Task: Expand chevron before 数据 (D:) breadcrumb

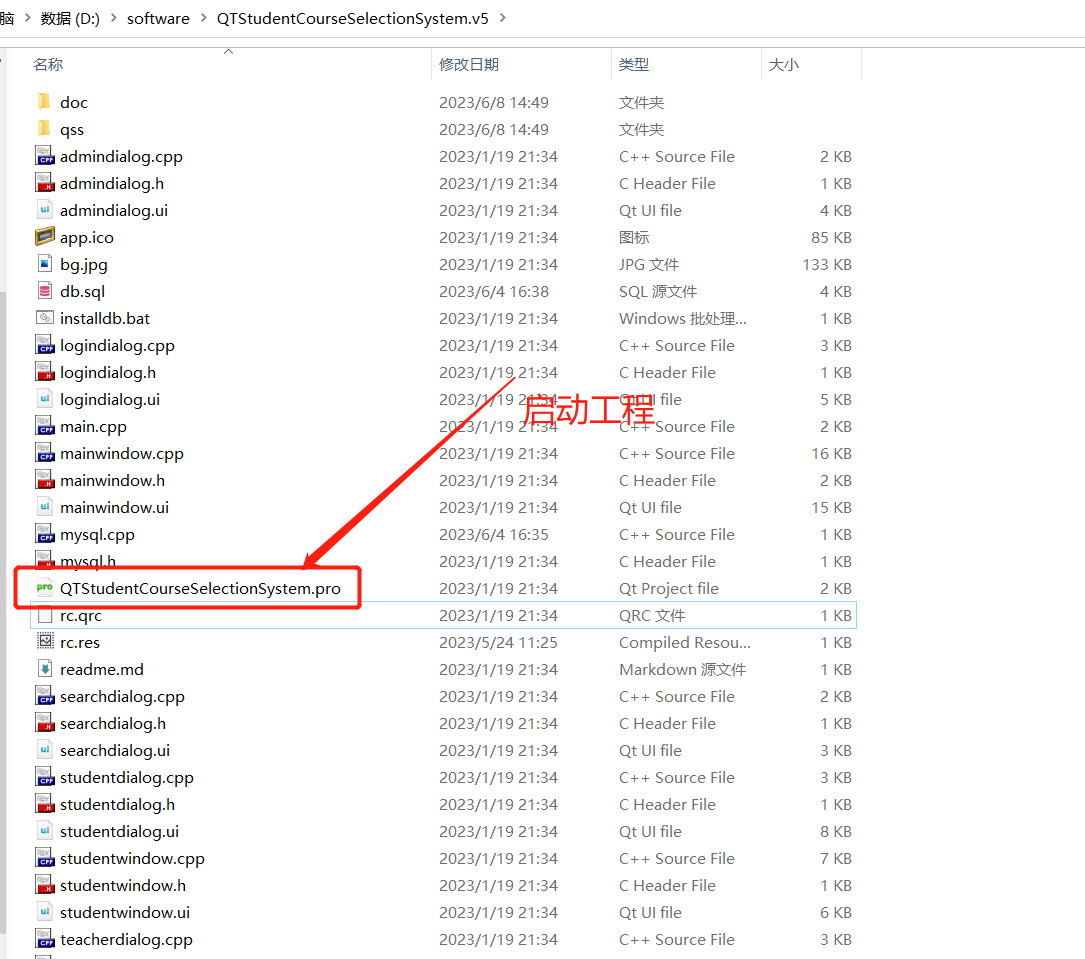Action: tap(28, 18)
